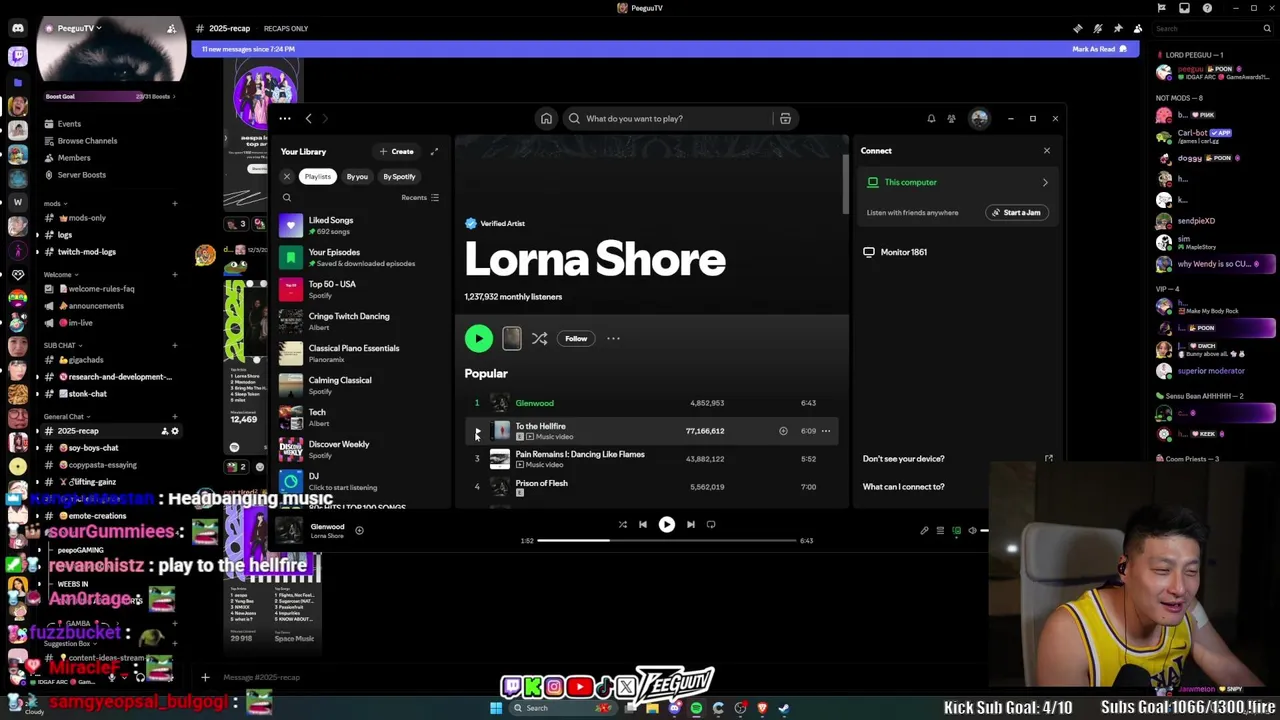Viewport: 1280px width, 720px height.
Task: Open more options for To the Hellfire
Action: pos(826,431)
